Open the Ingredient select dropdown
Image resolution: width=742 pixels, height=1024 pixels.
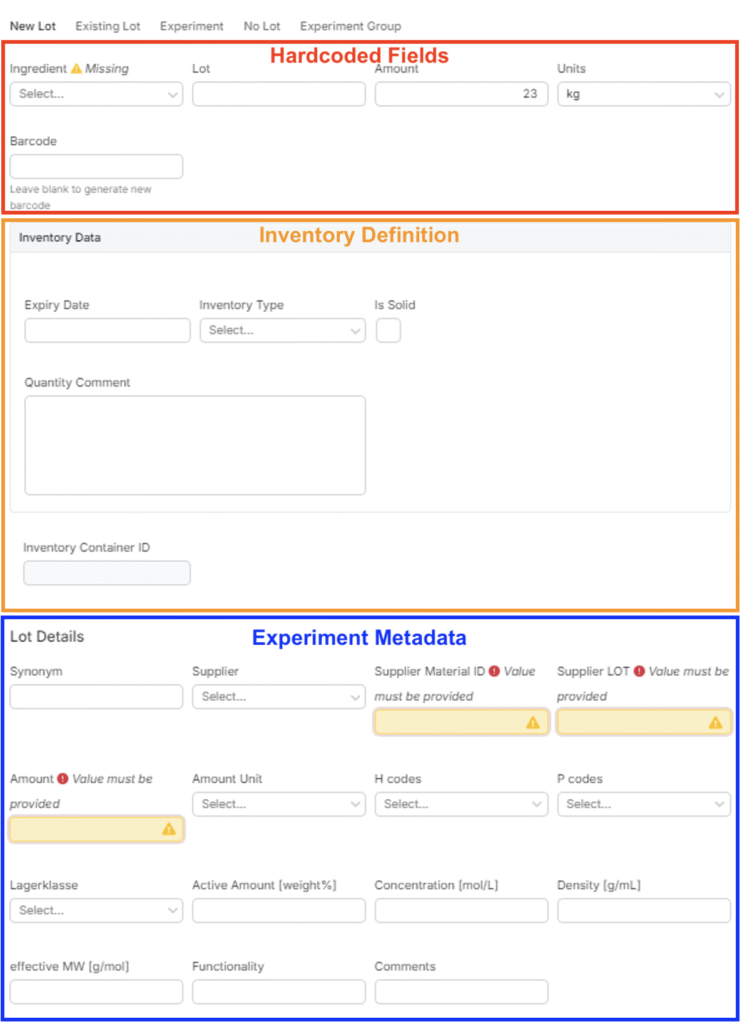(x=96, y=94)
